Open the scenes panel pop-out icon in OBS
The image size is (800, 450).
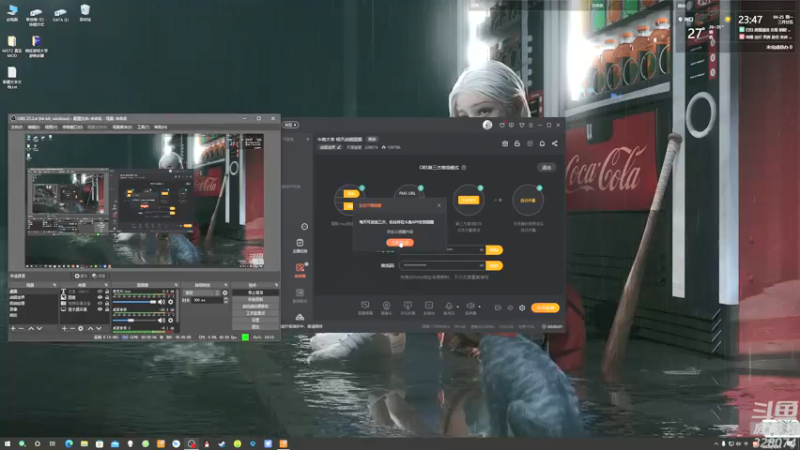tap(54, 285)
